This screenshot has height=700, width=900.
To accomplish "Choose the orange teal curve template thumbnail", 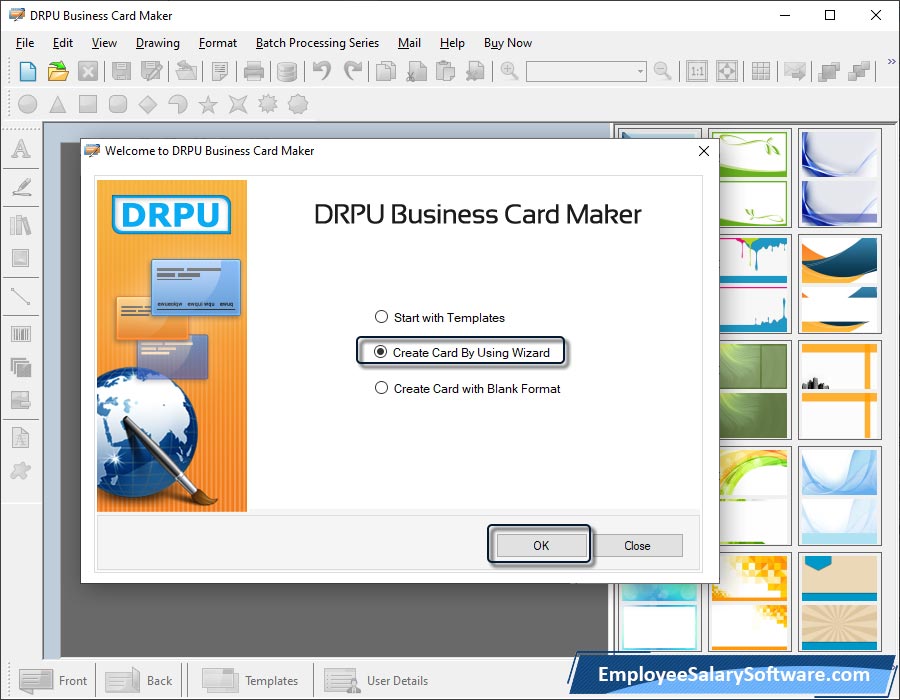I will (x=839, y=285).
